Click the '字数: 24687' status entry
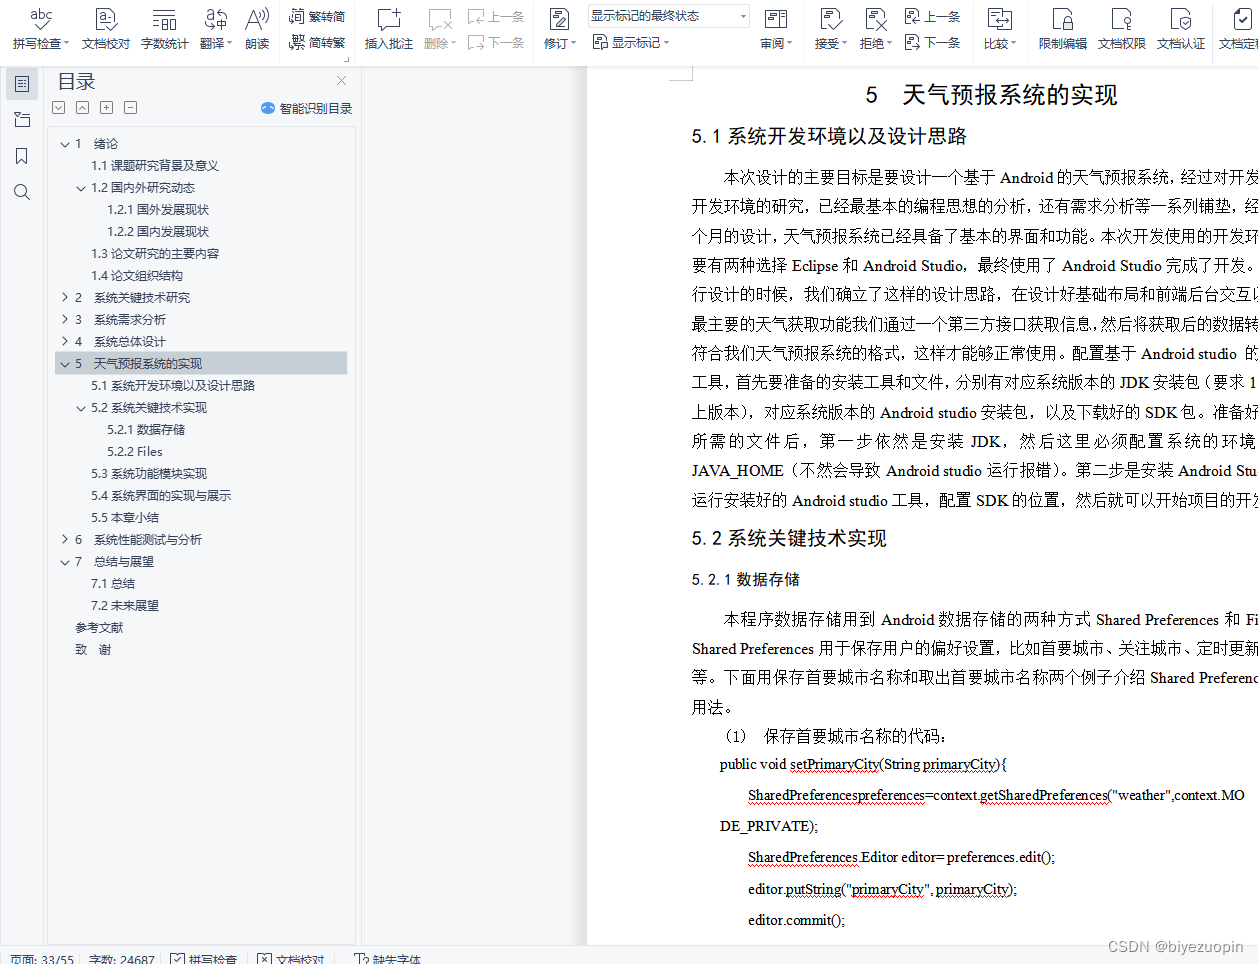1258x964 pixels. tap(121, 958)
